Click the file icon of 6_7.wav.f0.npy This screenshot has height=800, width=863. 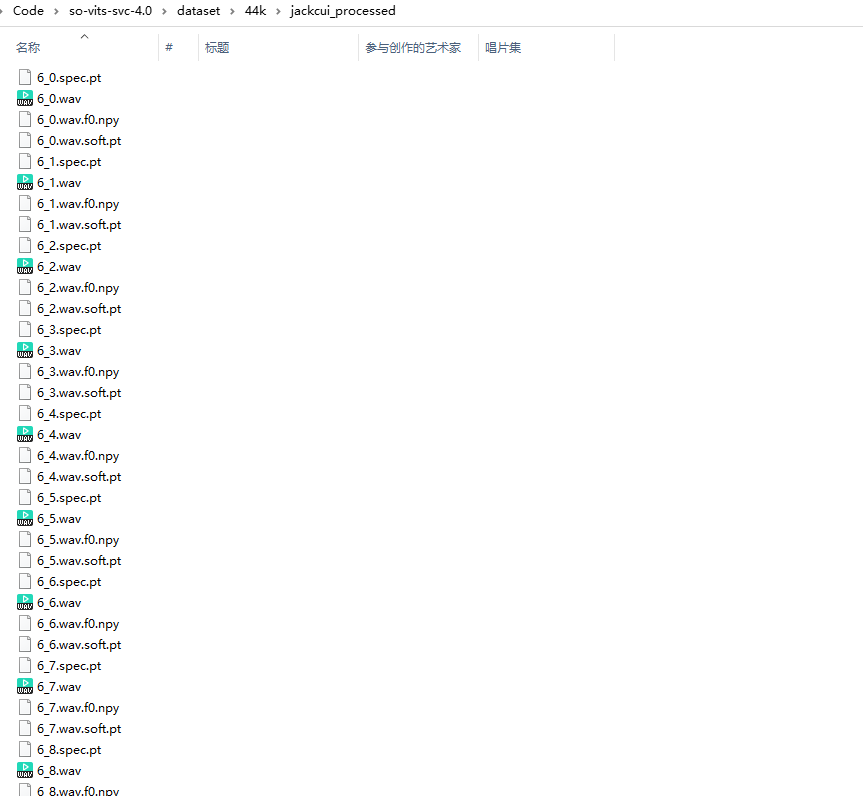coord(25,708)
